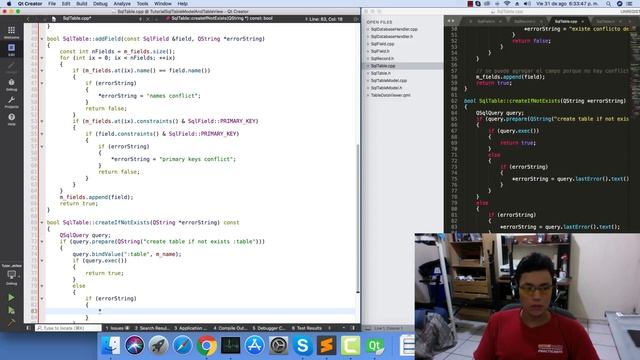Viewport: 640px width, 360px height.
Task: Select SqlField.cpp in Sublime open files
Action: 382,44
